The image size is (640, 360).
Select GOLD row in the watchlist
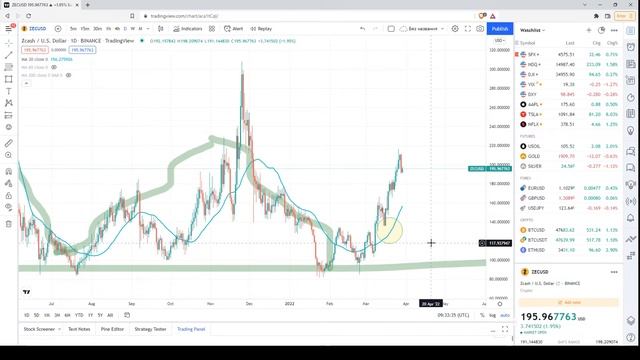tap(569, 156)
